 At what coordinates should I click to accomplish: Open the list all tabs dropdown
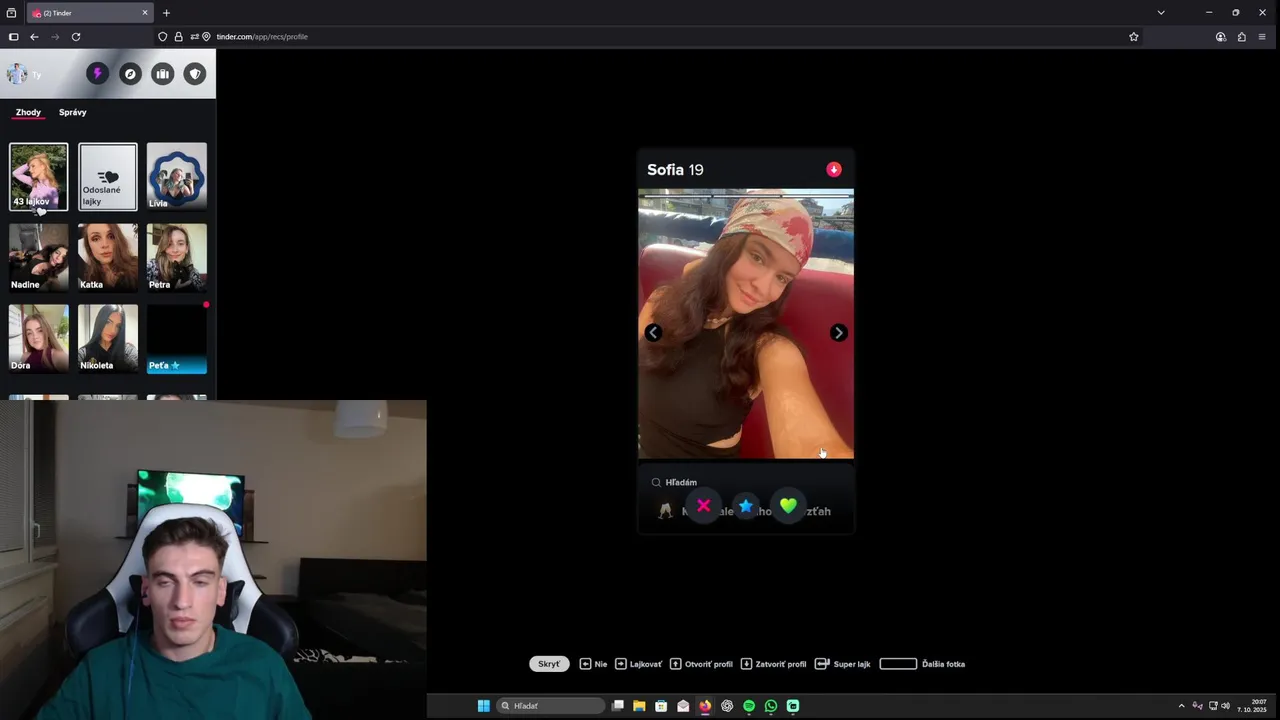pyautogui.click(x=1161, y=13)
